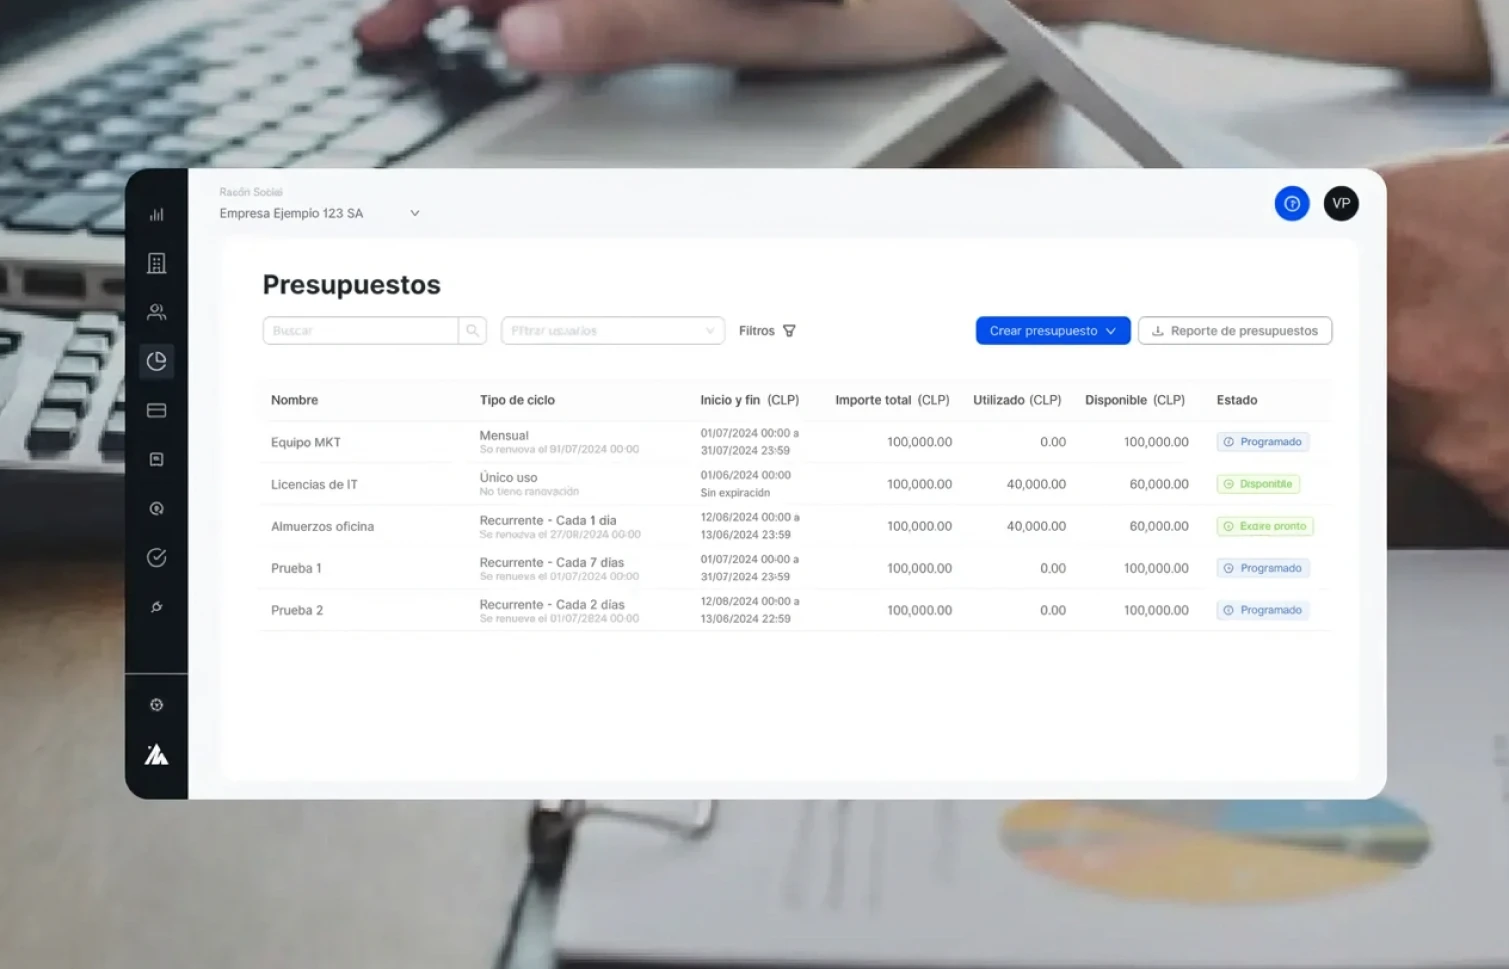Click the building icon in the sidebar
Viewport: 1509px width, 969px height.
(156, 263)
